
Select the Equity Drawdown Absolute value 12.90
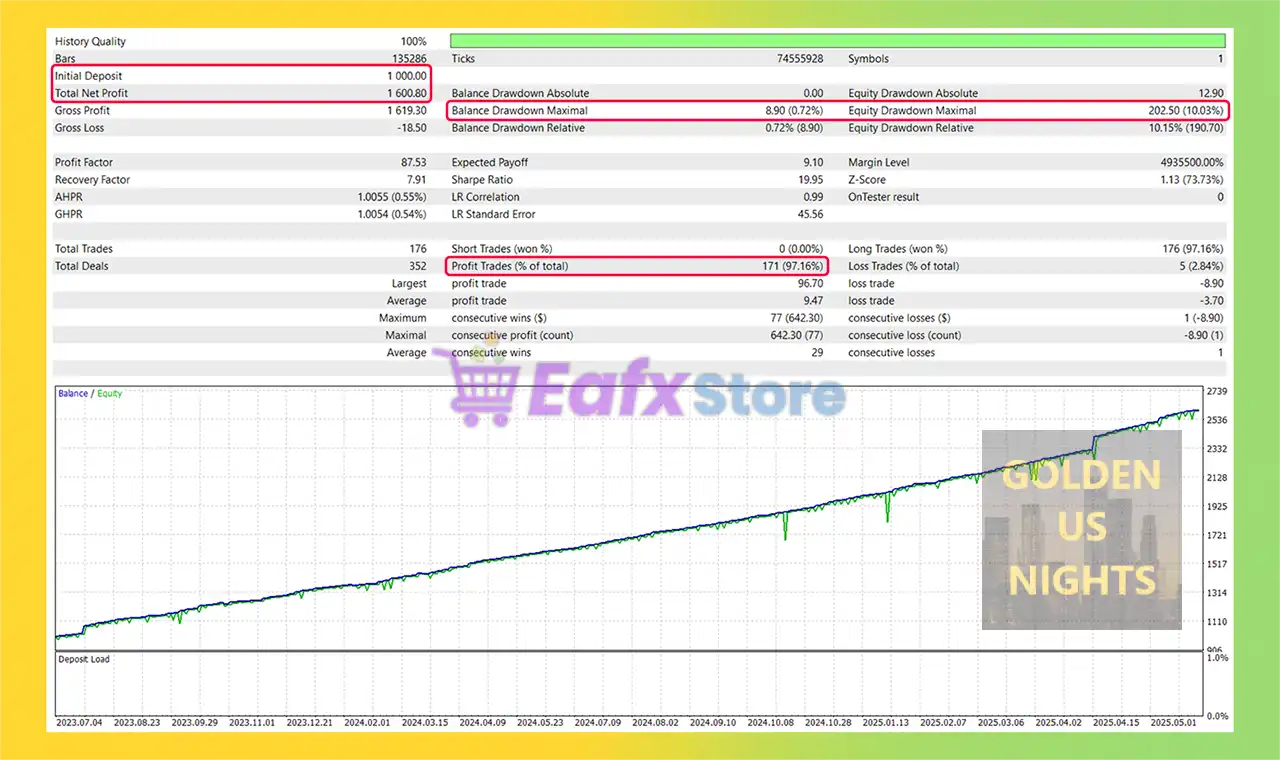[x=1209, y=93]
